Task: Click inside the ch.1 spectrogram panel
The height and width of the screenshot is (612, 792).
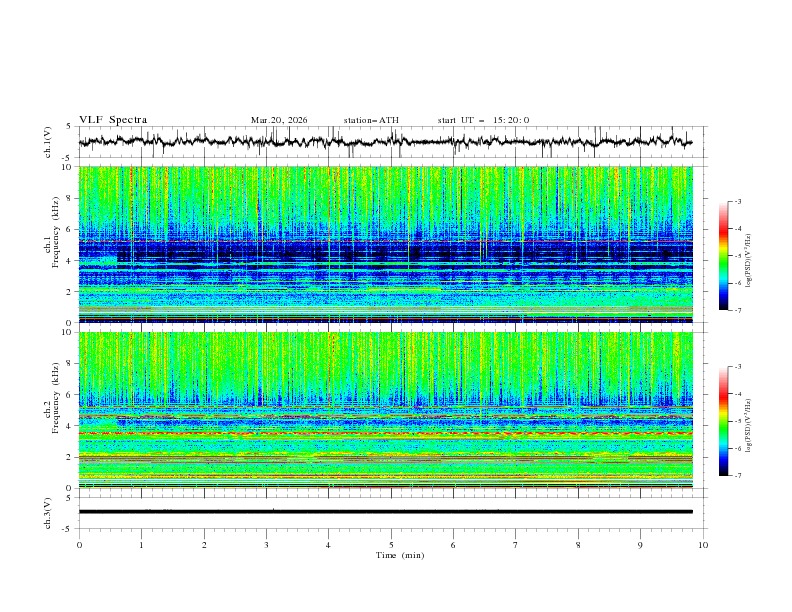Action: tap(386, 244)
